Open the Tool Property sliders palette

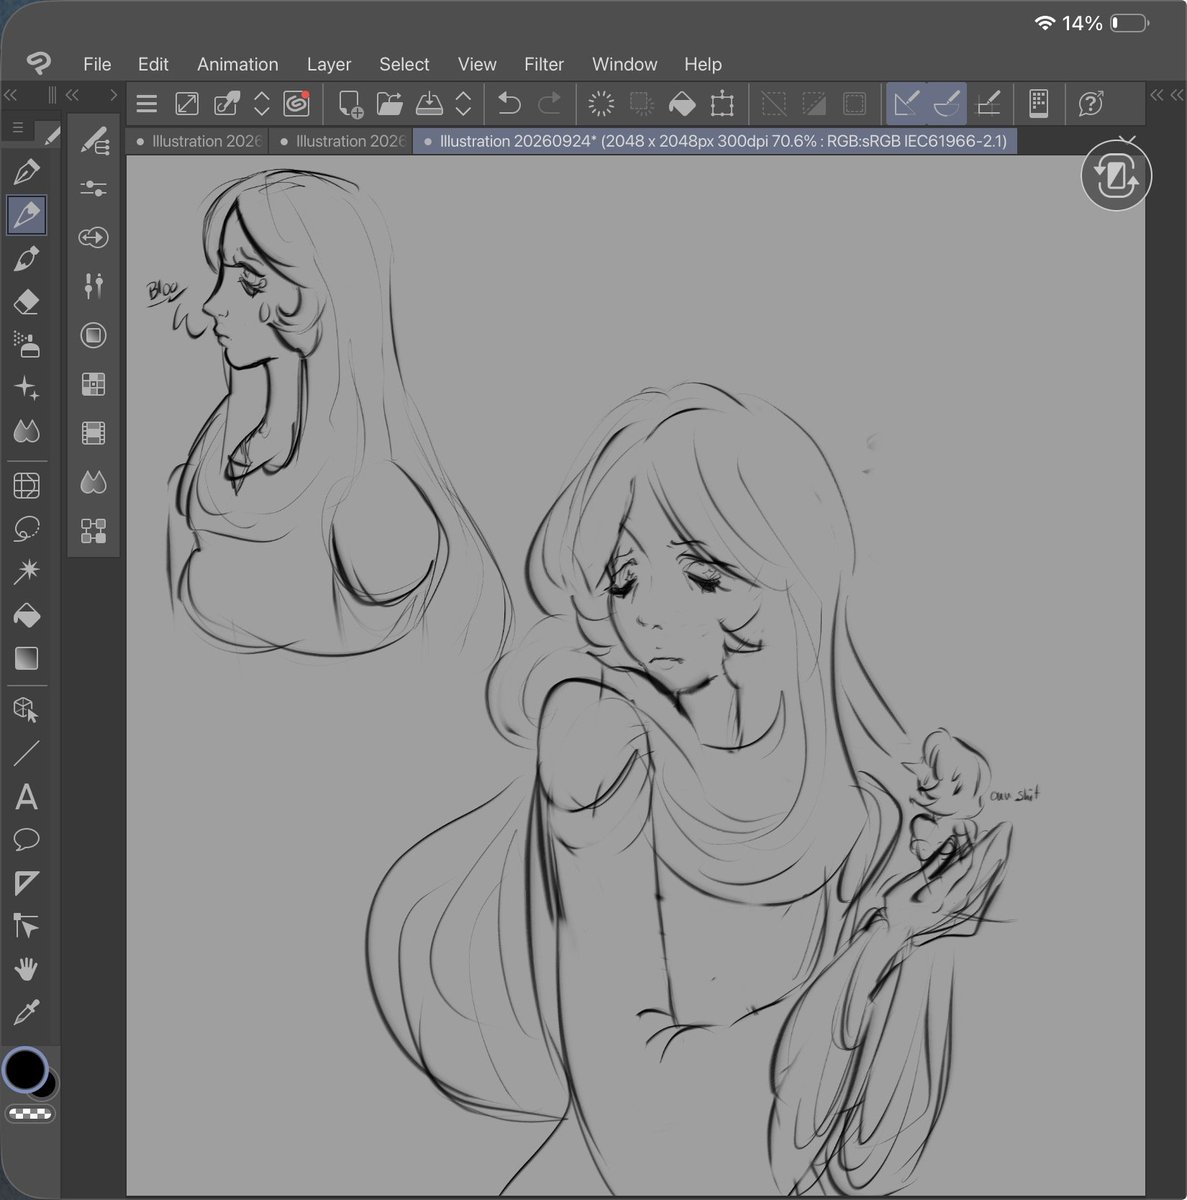click(94, 189)
